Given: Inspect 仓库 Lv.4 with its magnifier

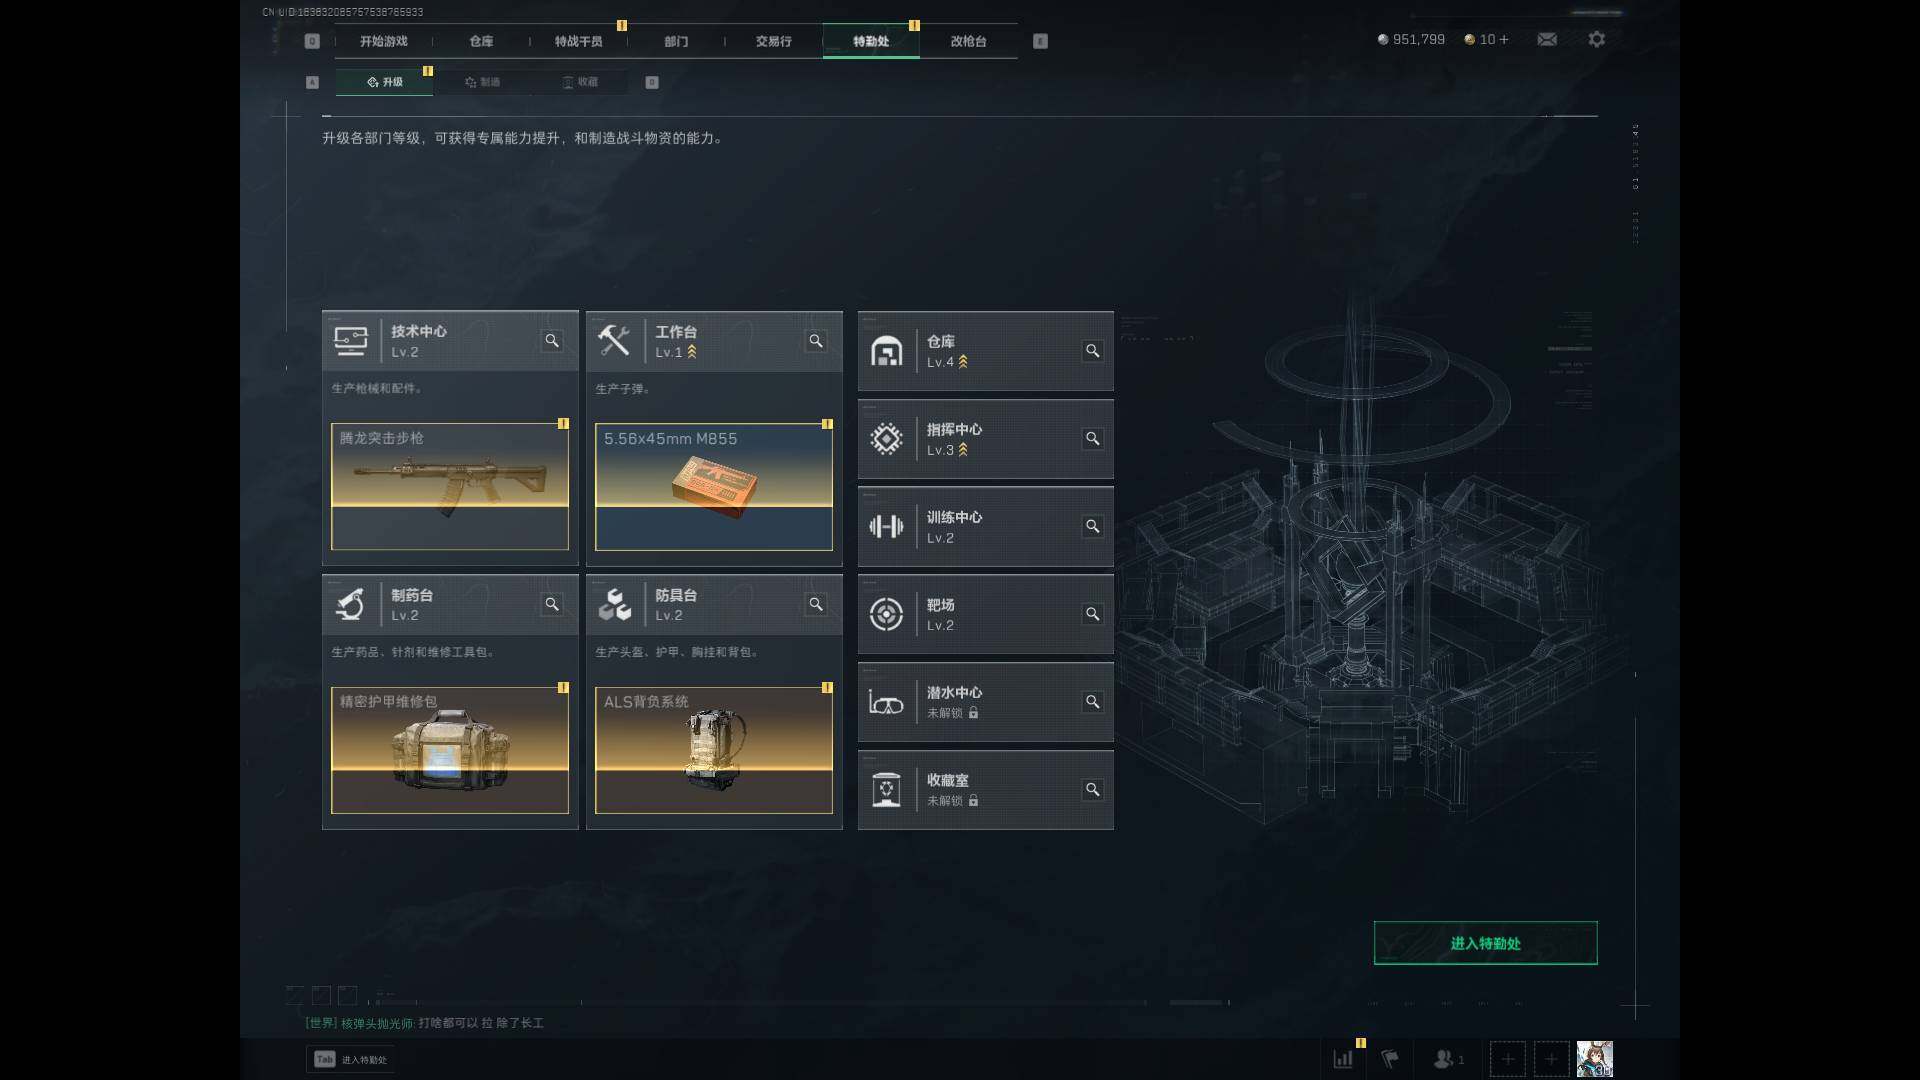Looking at the screenshot, I should (1093, 351).
